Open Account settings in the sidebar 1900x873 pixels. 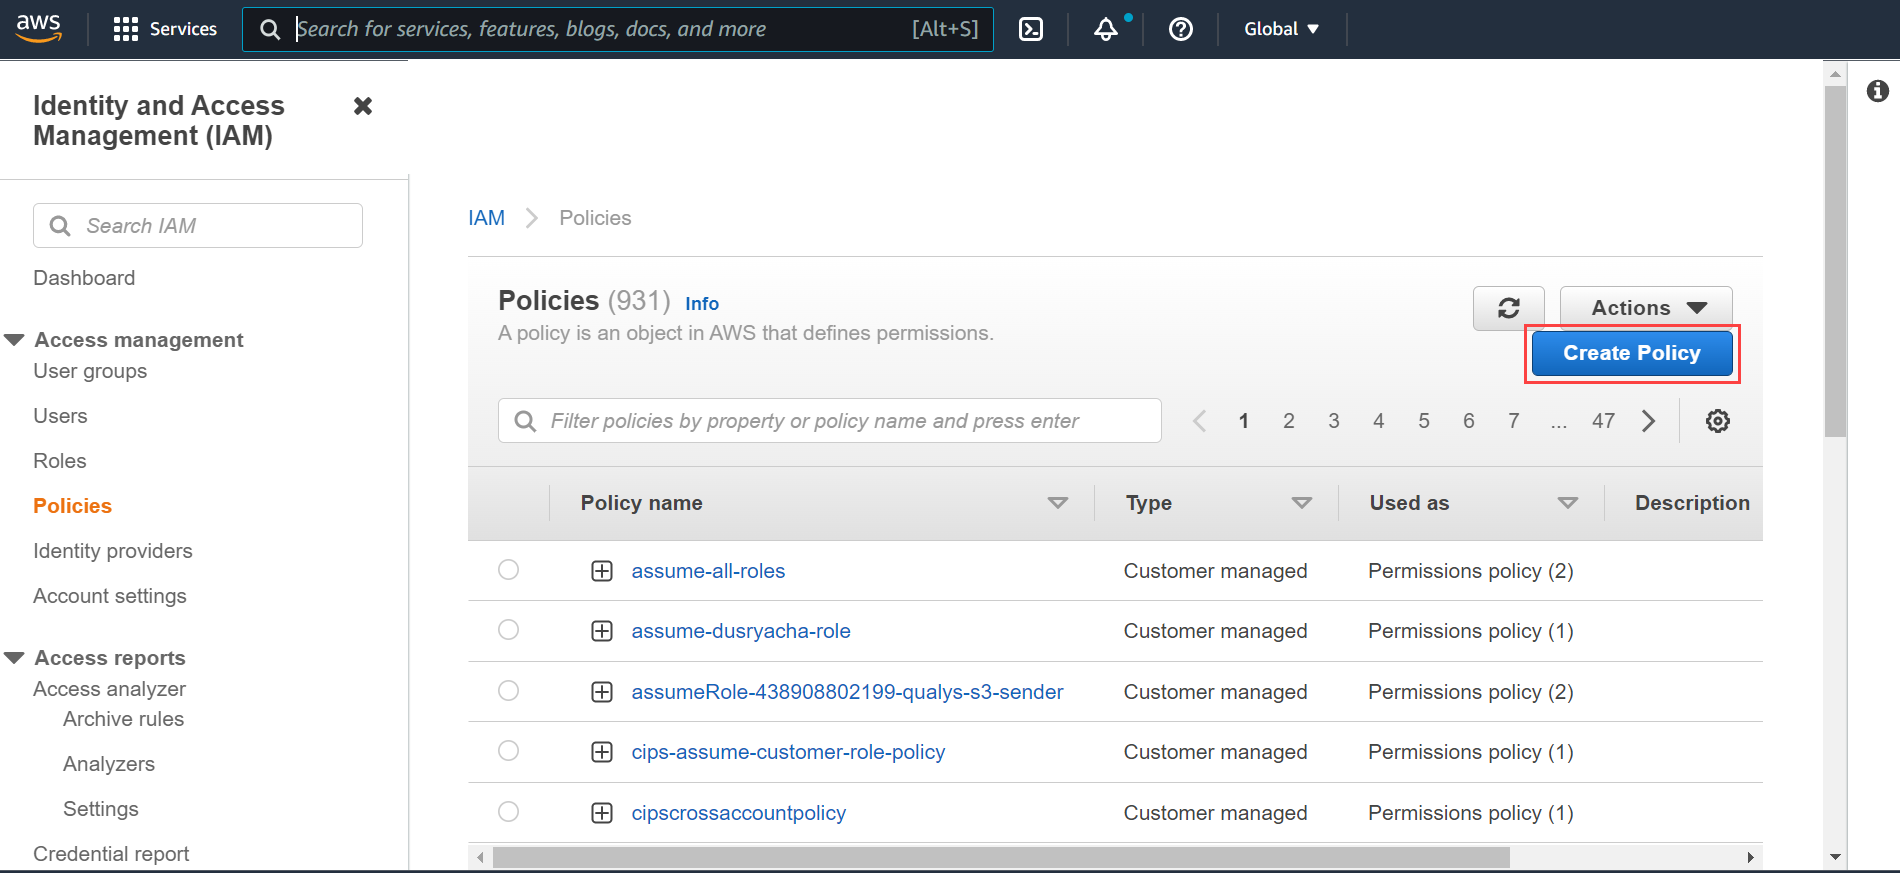(x=110, y=596)
